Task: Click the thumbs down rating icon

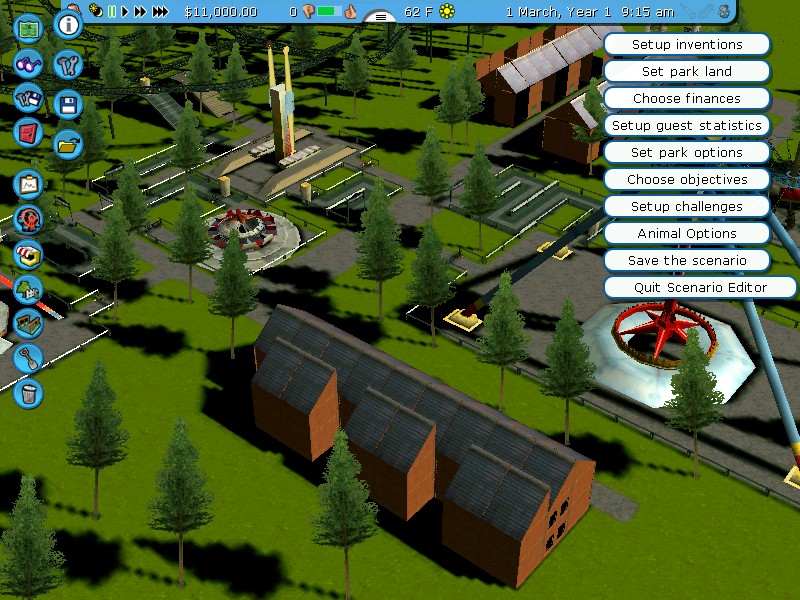Action: [308, 11]
